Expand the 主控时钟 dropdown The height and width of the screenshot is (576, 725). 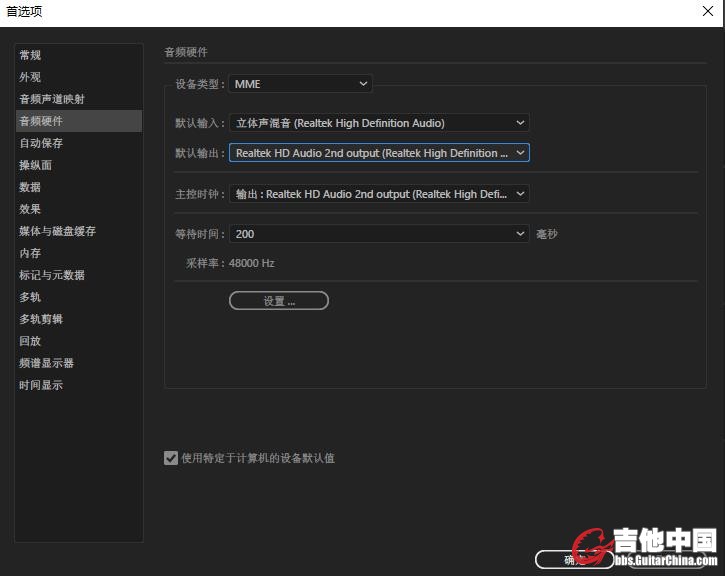coord(379,194)
